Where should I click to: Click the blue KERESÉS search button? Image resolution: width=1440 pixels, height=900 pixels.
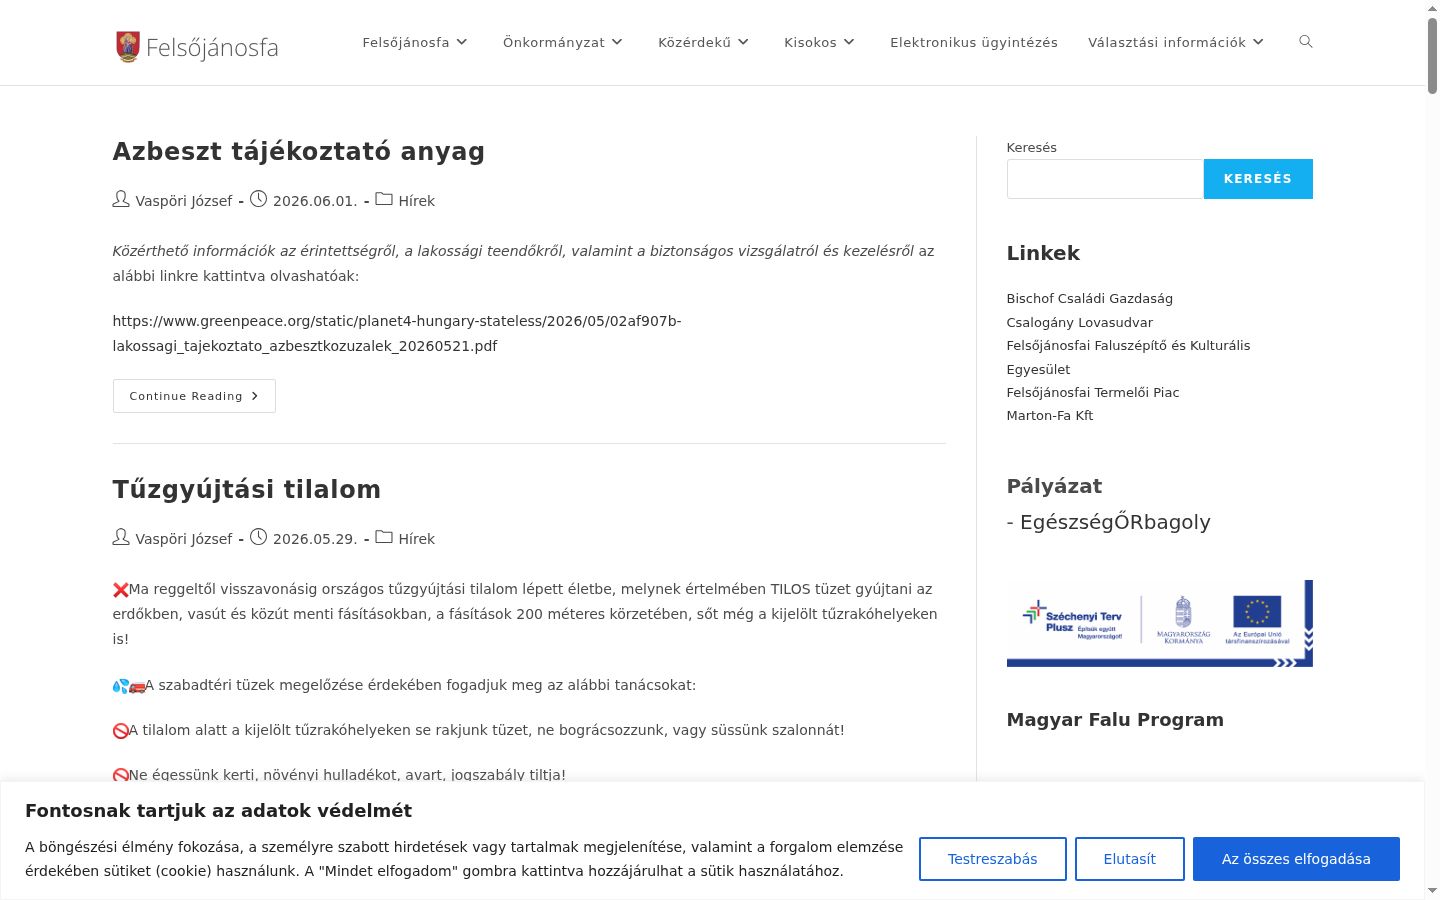pyautogui.click(x=1258, y=179)
